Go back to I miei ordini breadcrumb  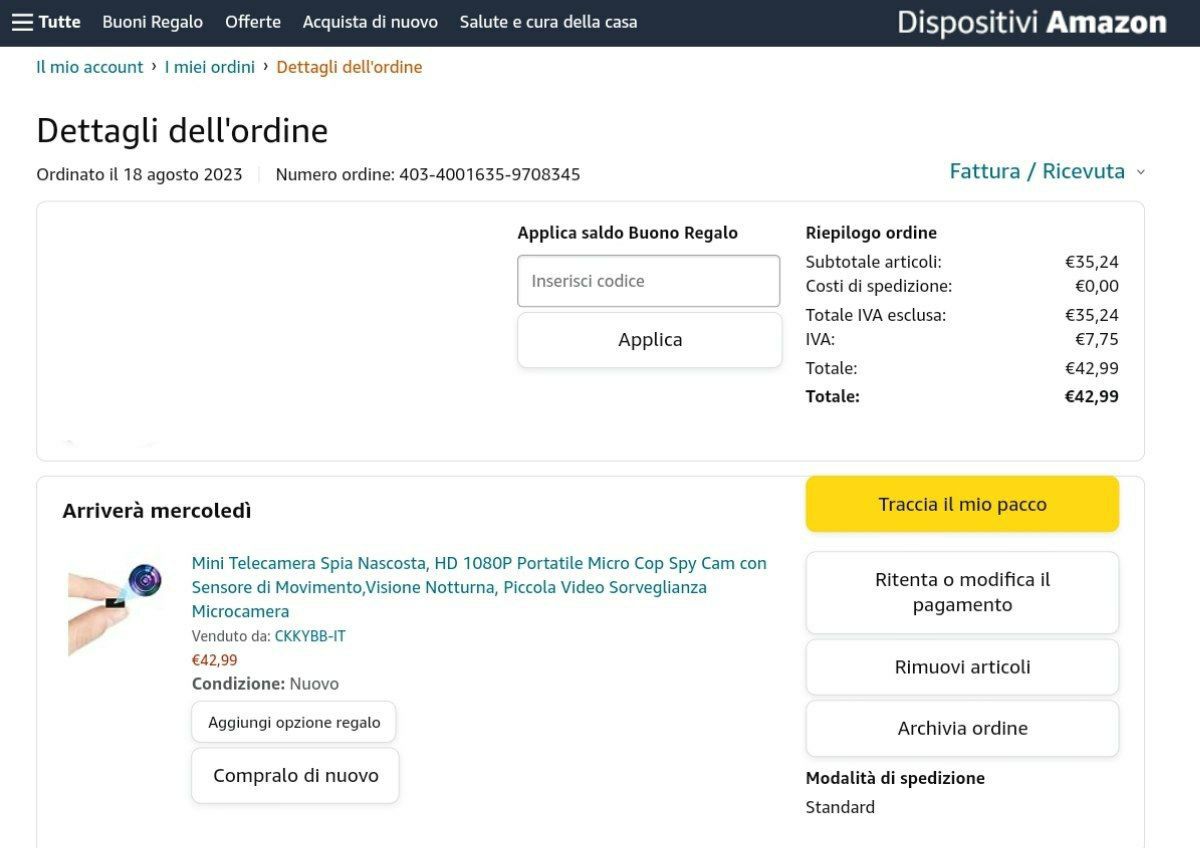pos(209,67)
